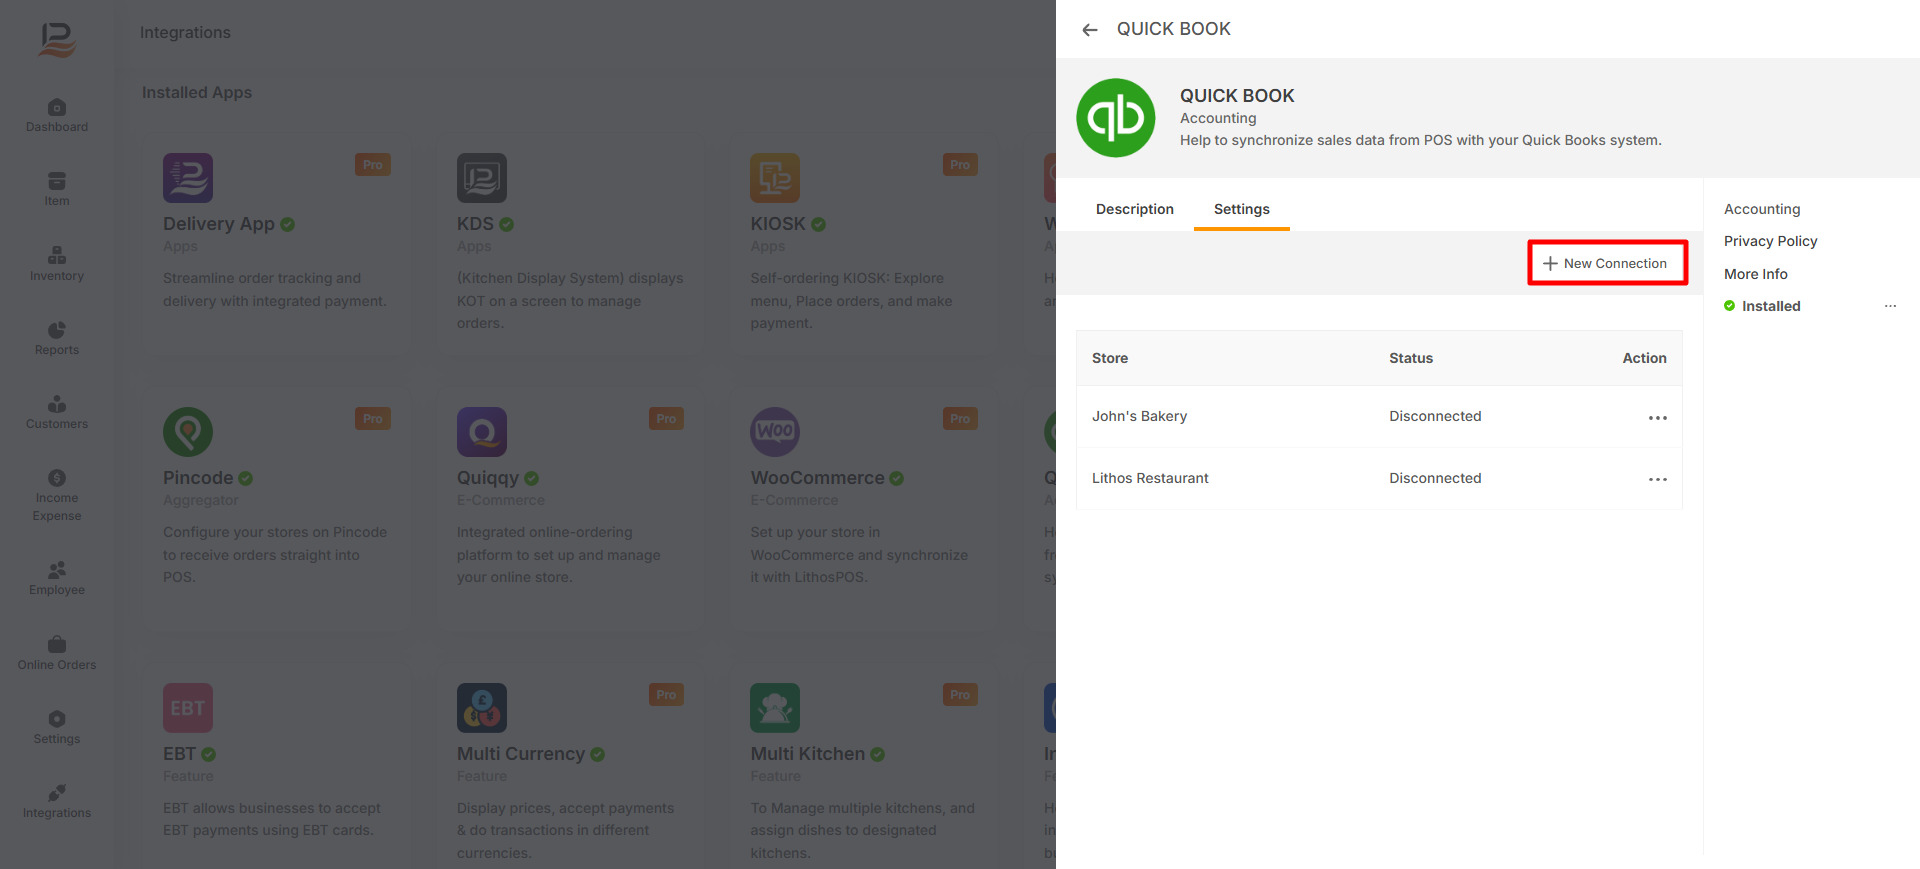Click the Installed Apps heading
Screen dimensions: 1920x869
(x=197, y=92)
